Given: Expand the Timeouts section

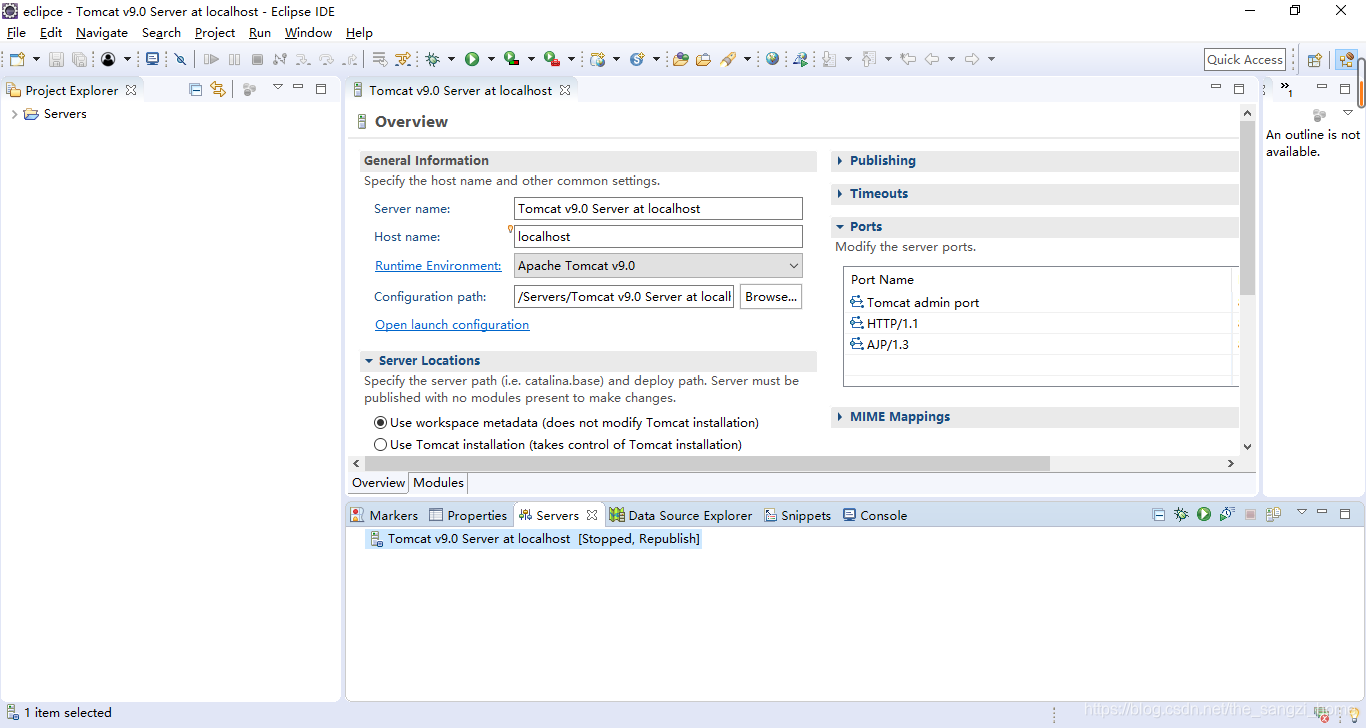Looking at the screenshot, I should (840, 194).
